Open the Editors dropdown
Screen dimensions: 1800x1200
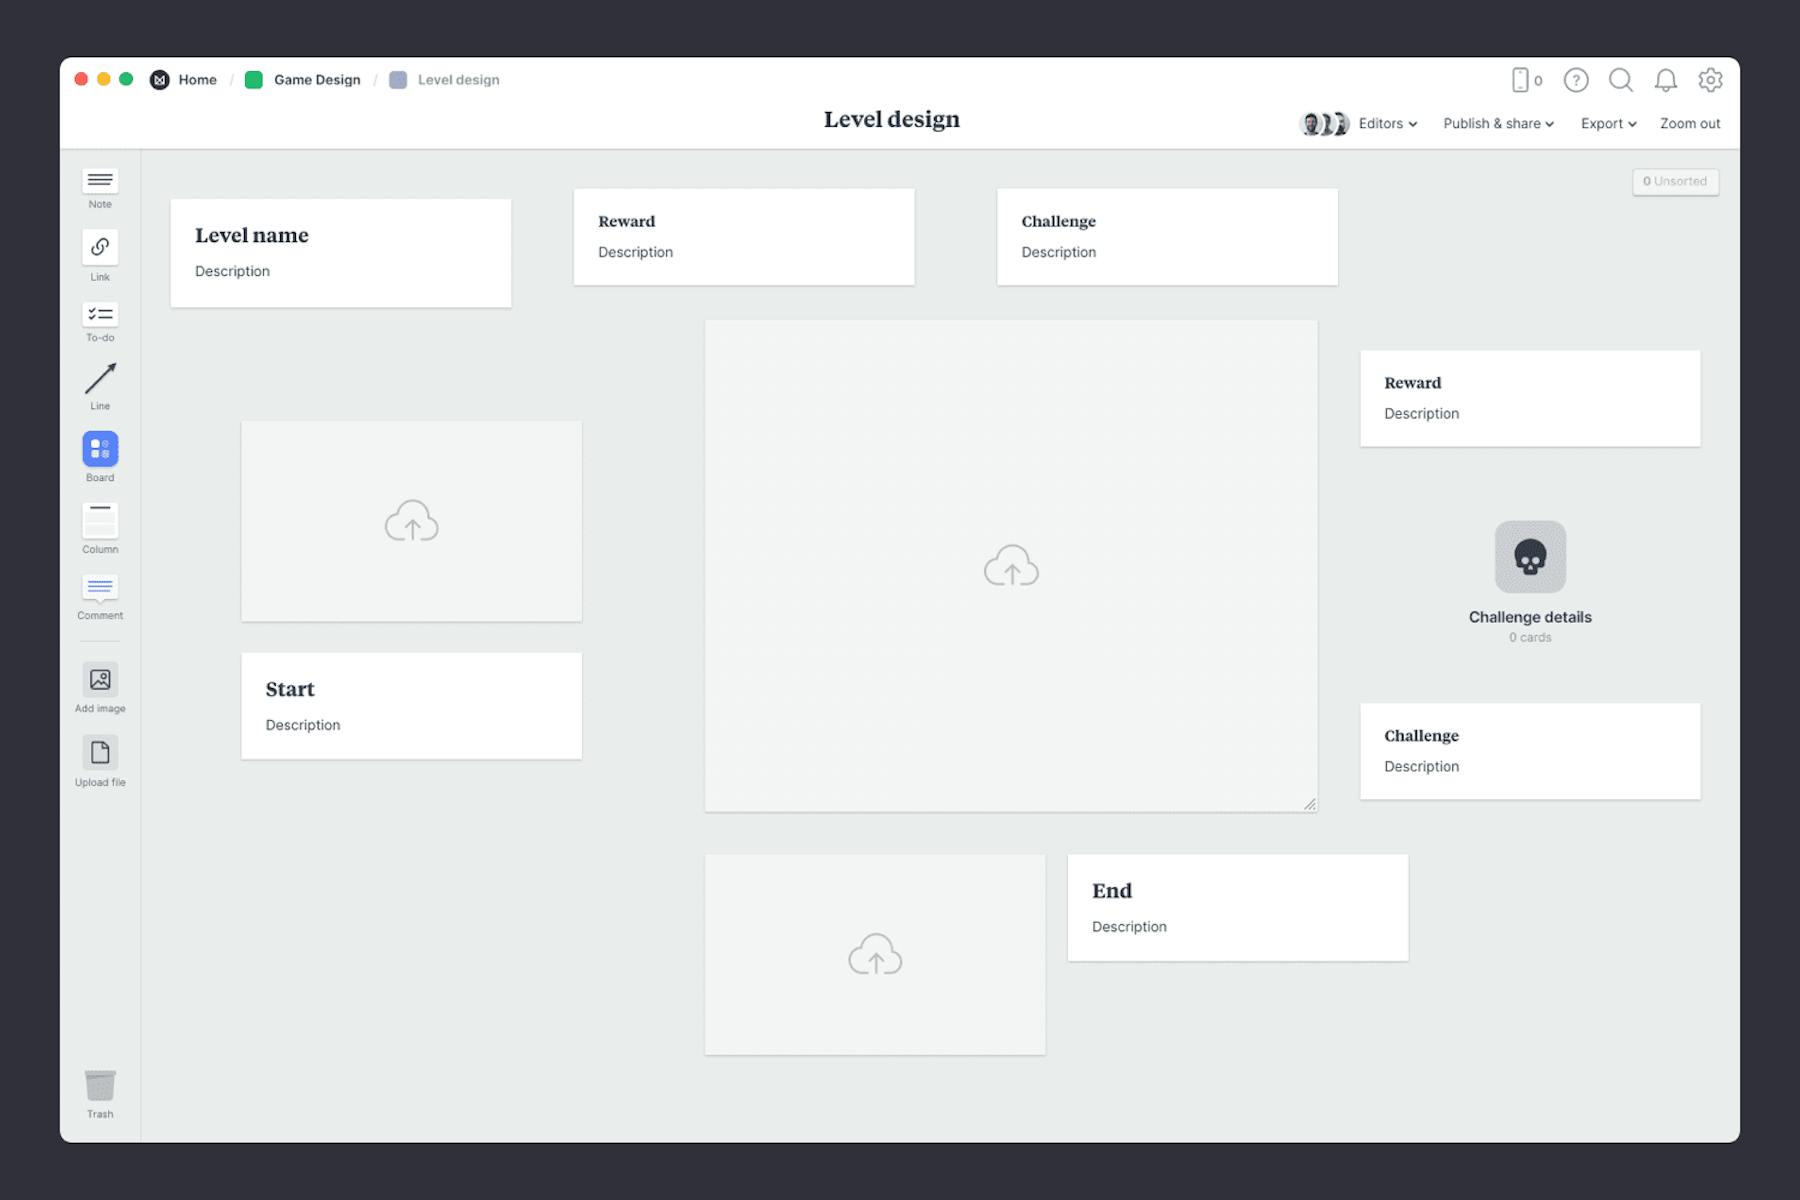[1387, 123]
